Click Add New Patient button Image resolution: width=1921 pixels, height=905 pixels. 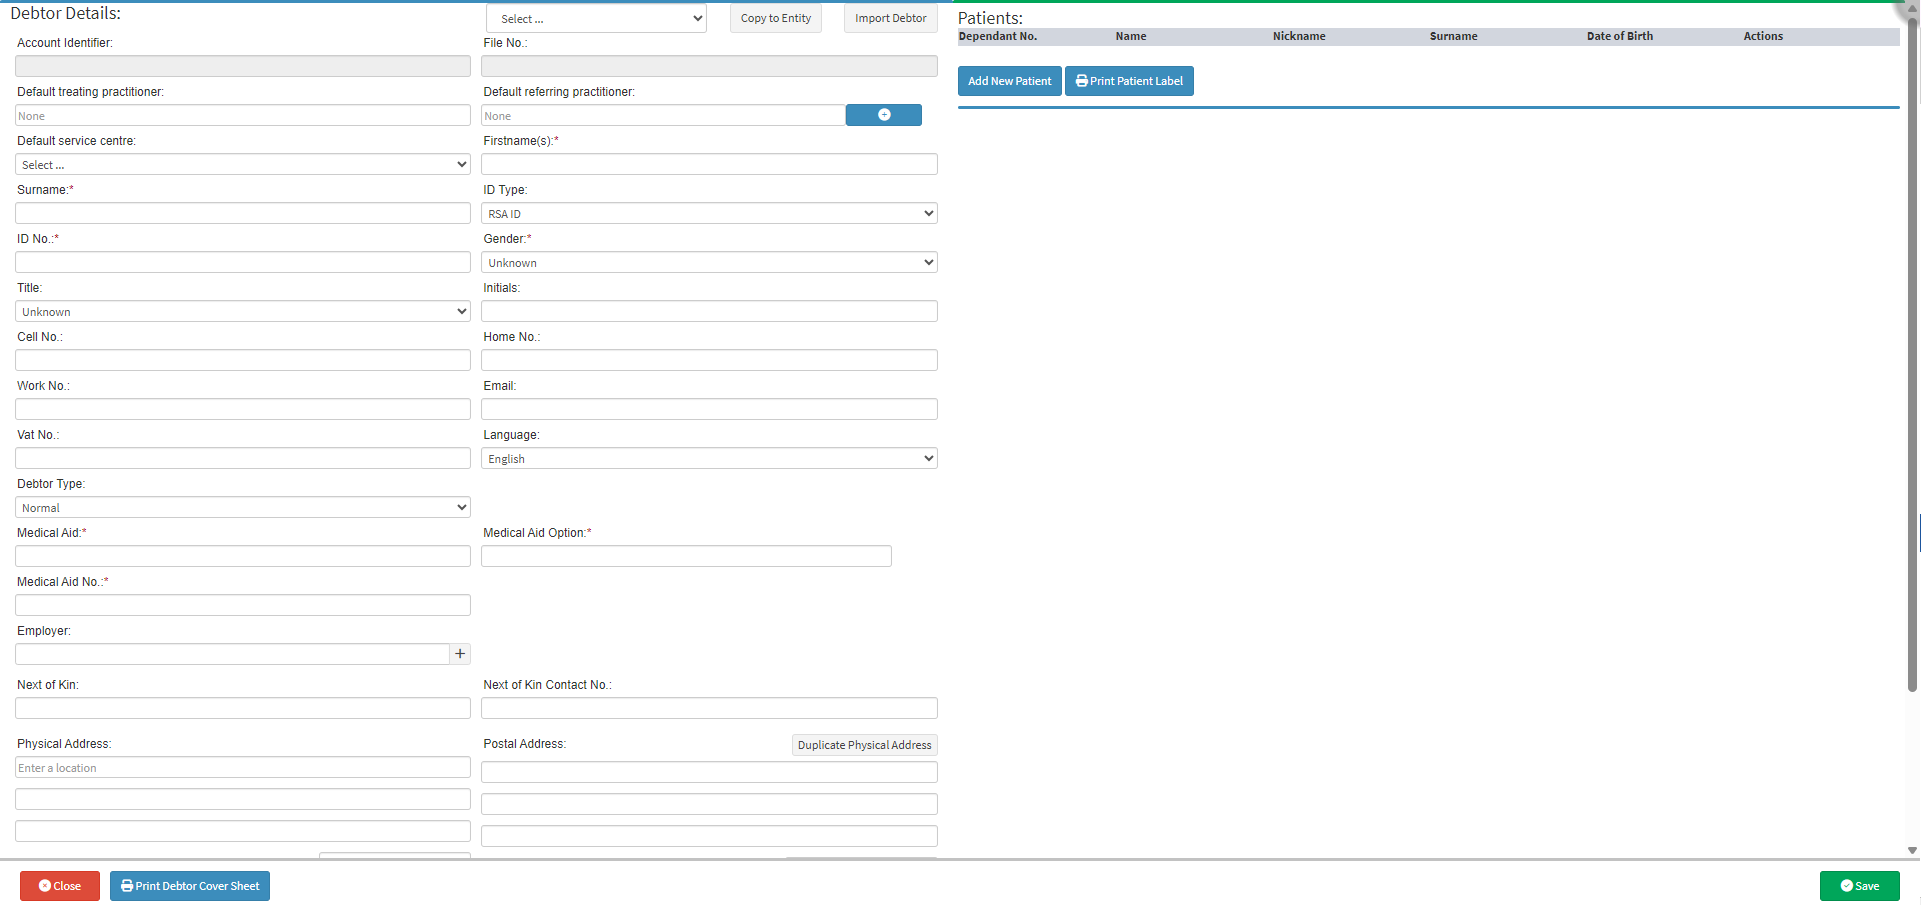point(1010,81)
